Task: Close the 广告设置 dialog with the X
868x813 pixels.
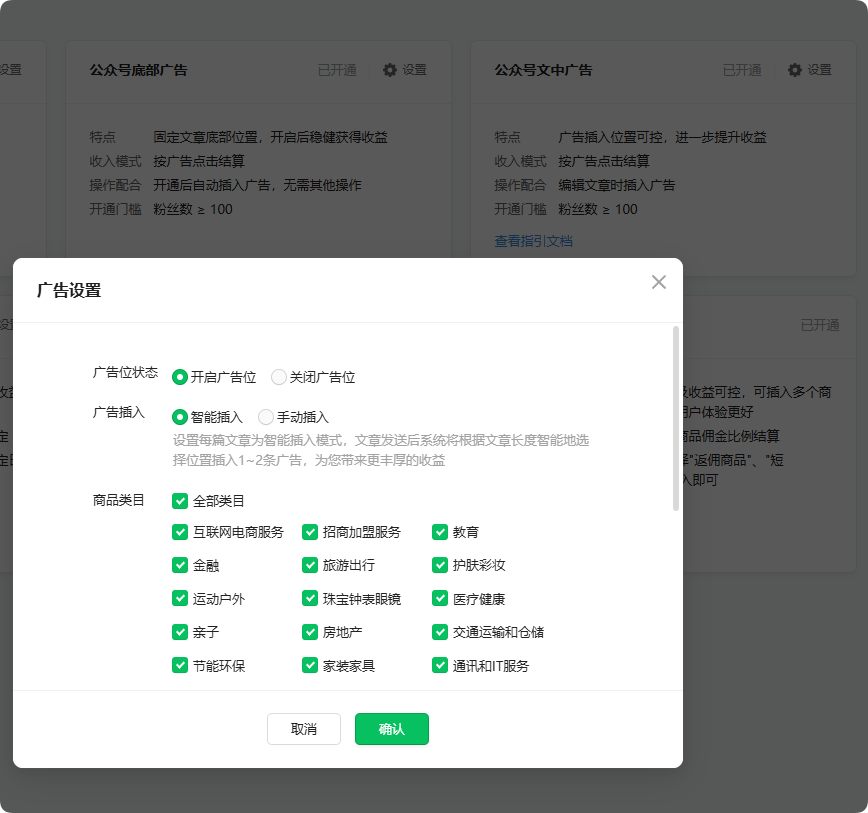Action: click(x=658, y=282)
